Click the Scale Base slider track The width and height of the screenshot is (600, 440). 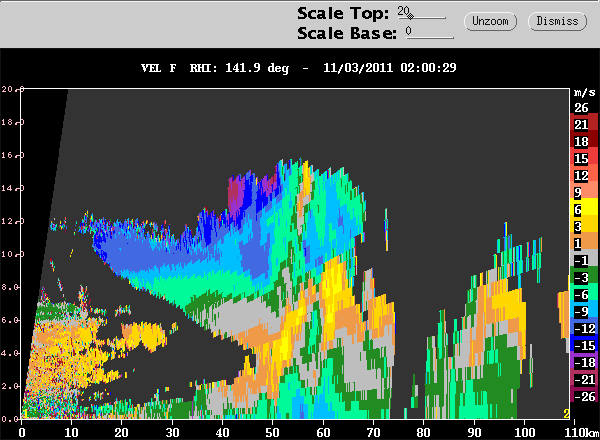(x=430, y=37)
